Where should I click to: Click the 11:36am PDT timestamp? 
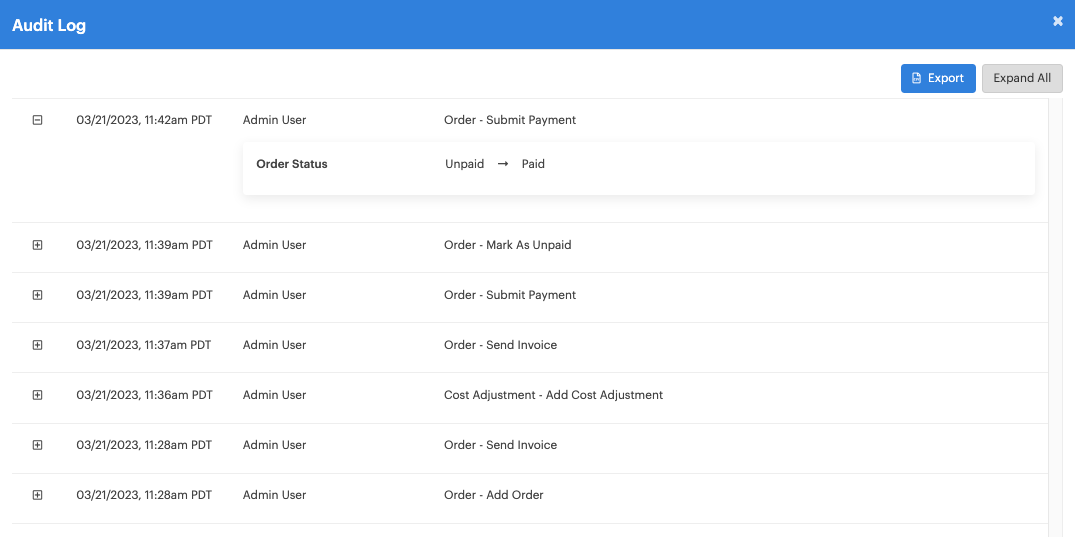(x=145, y=395)
